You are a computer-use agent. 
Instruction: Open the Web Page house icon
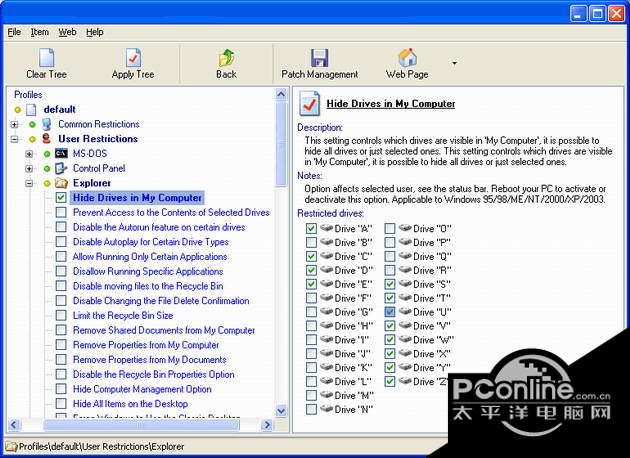click(x=407, y=58)
